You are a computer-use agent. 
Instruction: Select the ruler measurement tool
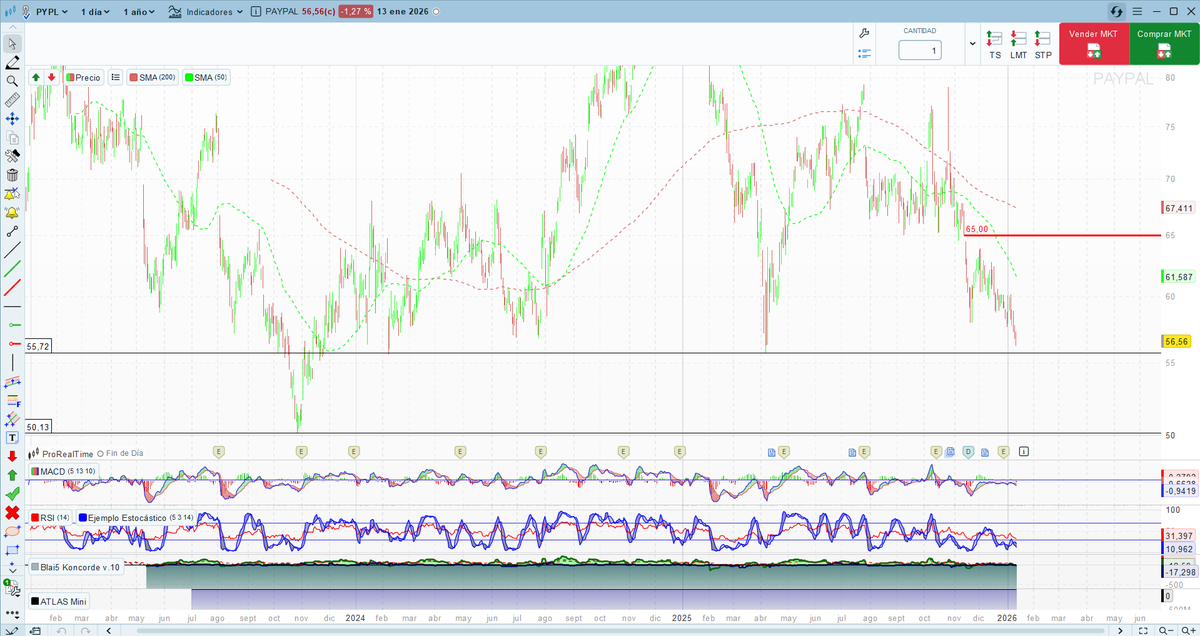(12, 100)
